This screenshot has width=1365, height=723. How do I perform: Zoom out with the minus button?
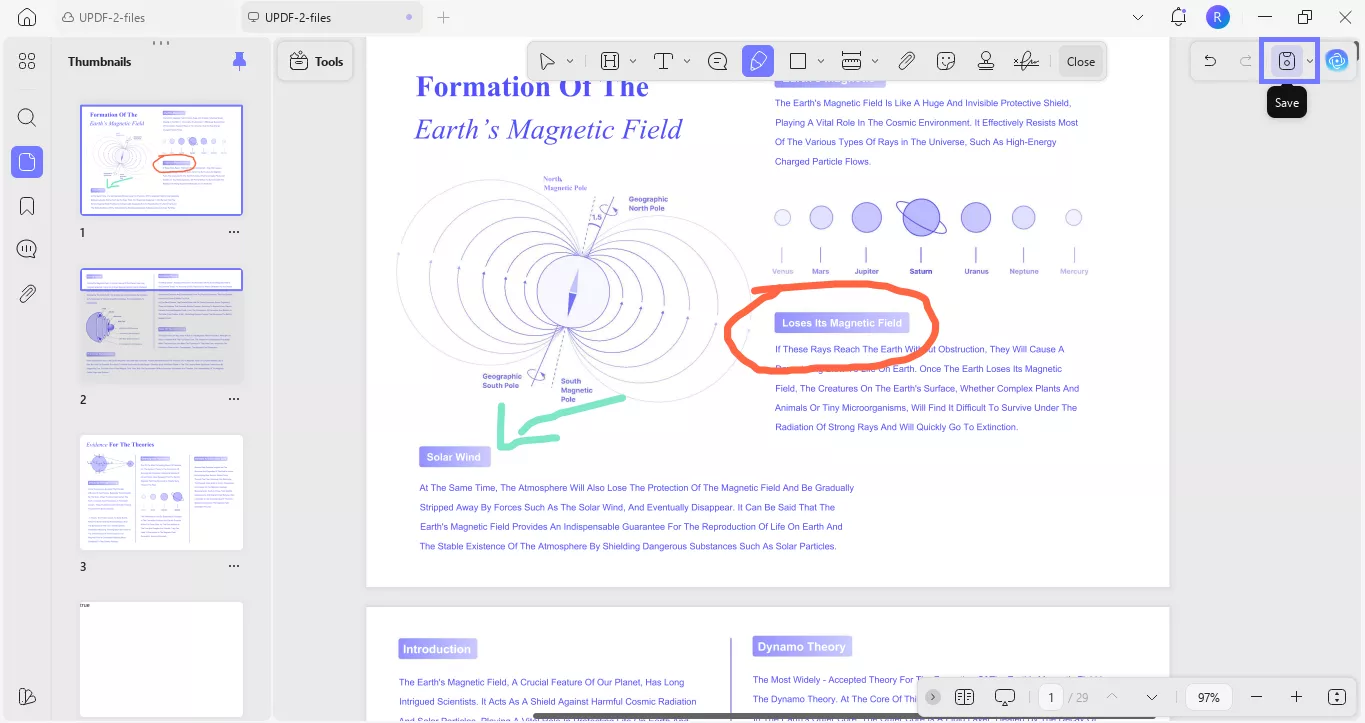(x=1257, y=697)
